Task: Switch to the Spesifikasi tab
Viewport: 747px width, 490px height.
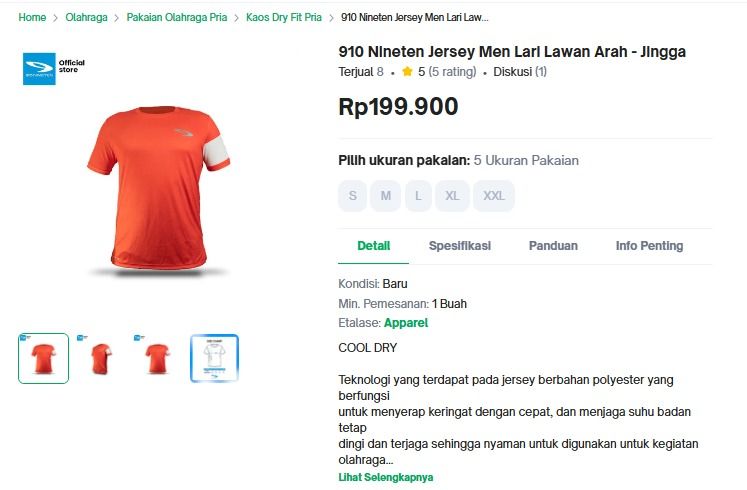Action: pos(460,246)
